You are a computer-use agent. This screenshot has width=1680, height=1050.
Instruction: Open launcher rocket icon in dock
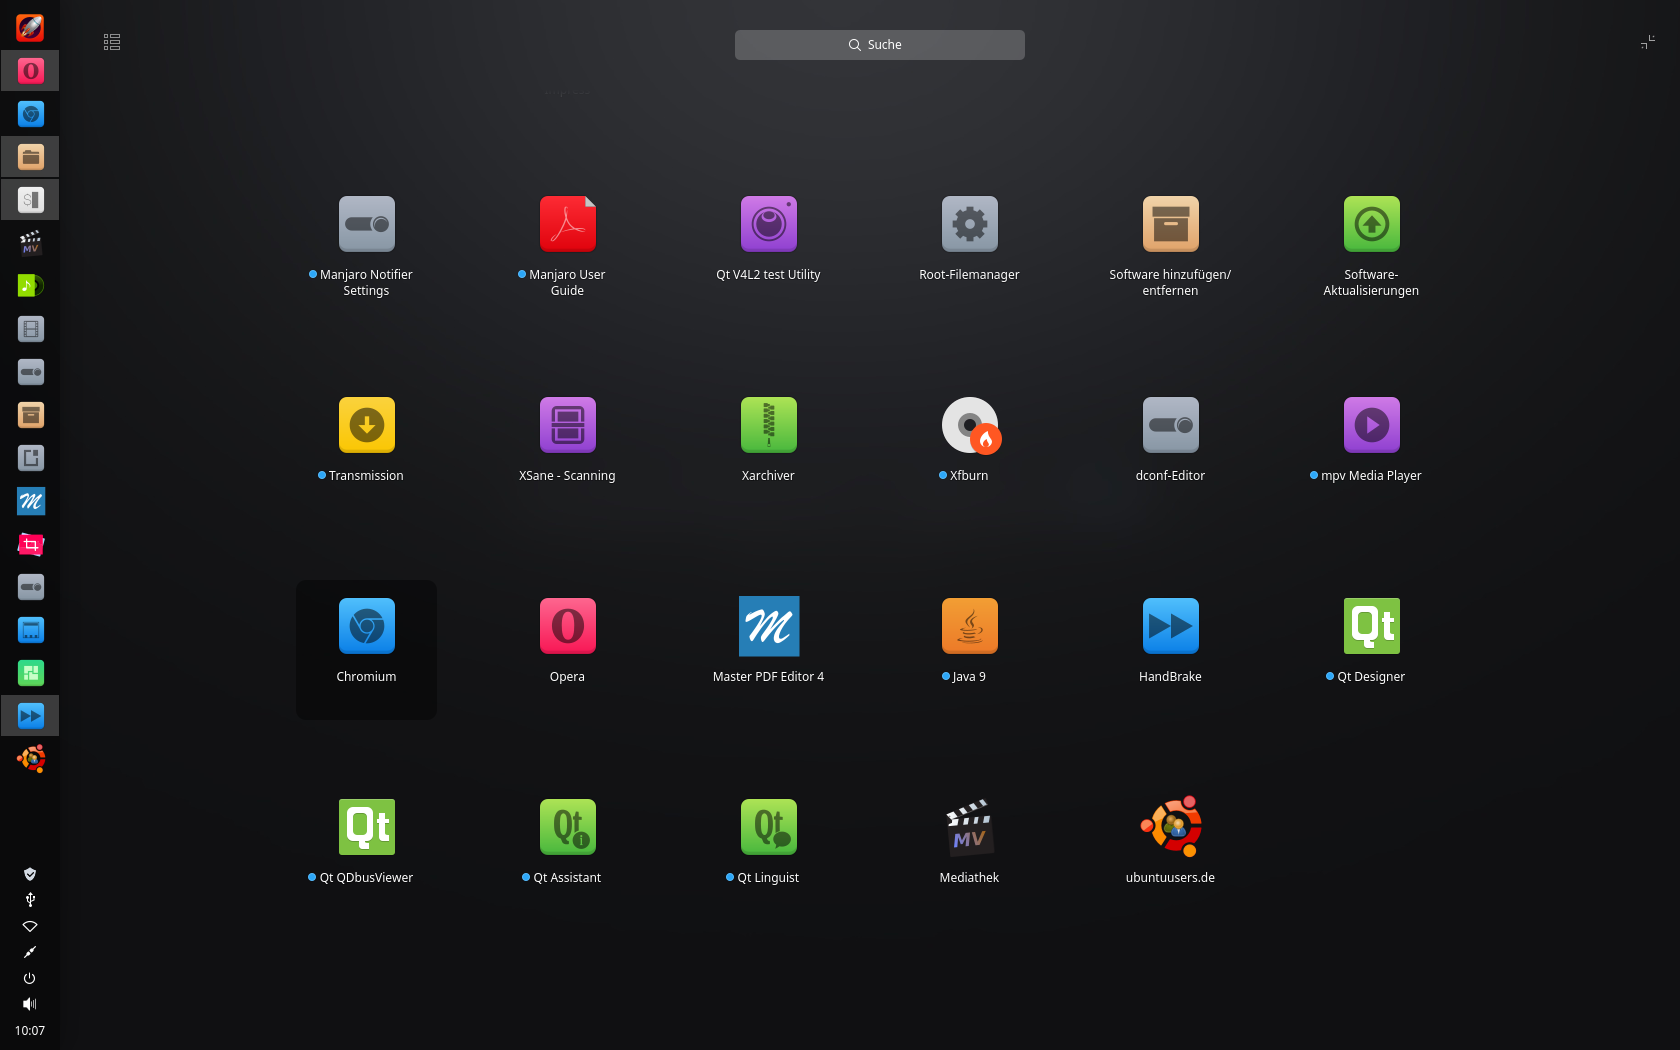pos(30,28)
